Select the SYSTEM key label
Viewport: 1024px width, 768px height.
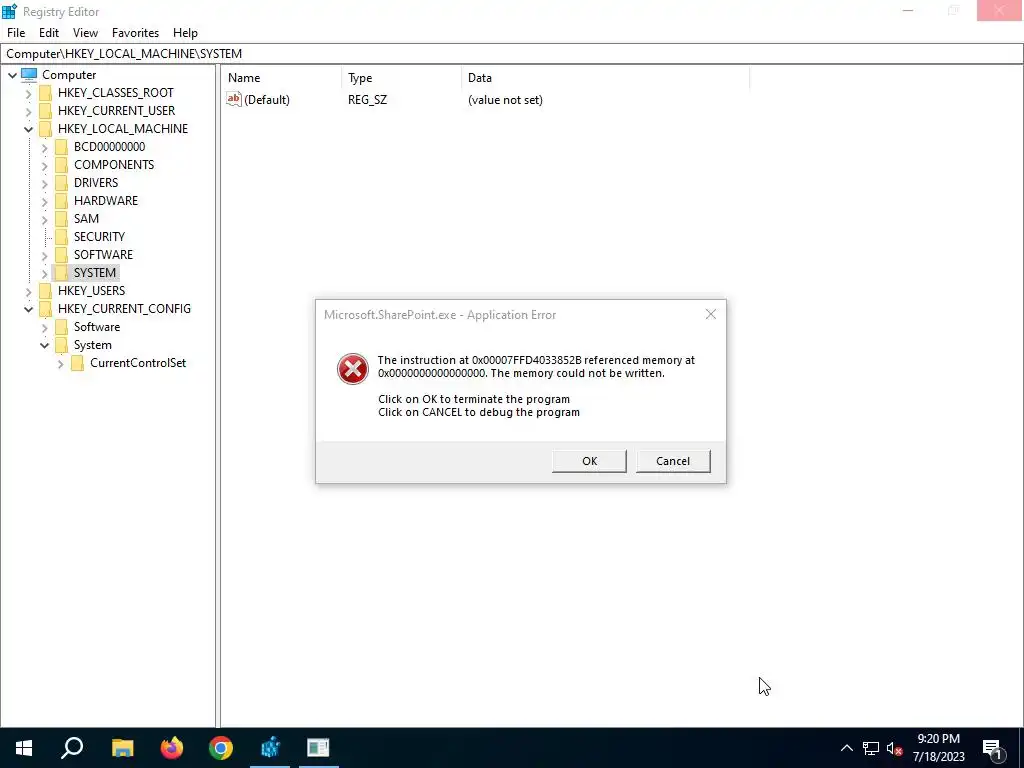pyautogui.click(x=95, y=272)
